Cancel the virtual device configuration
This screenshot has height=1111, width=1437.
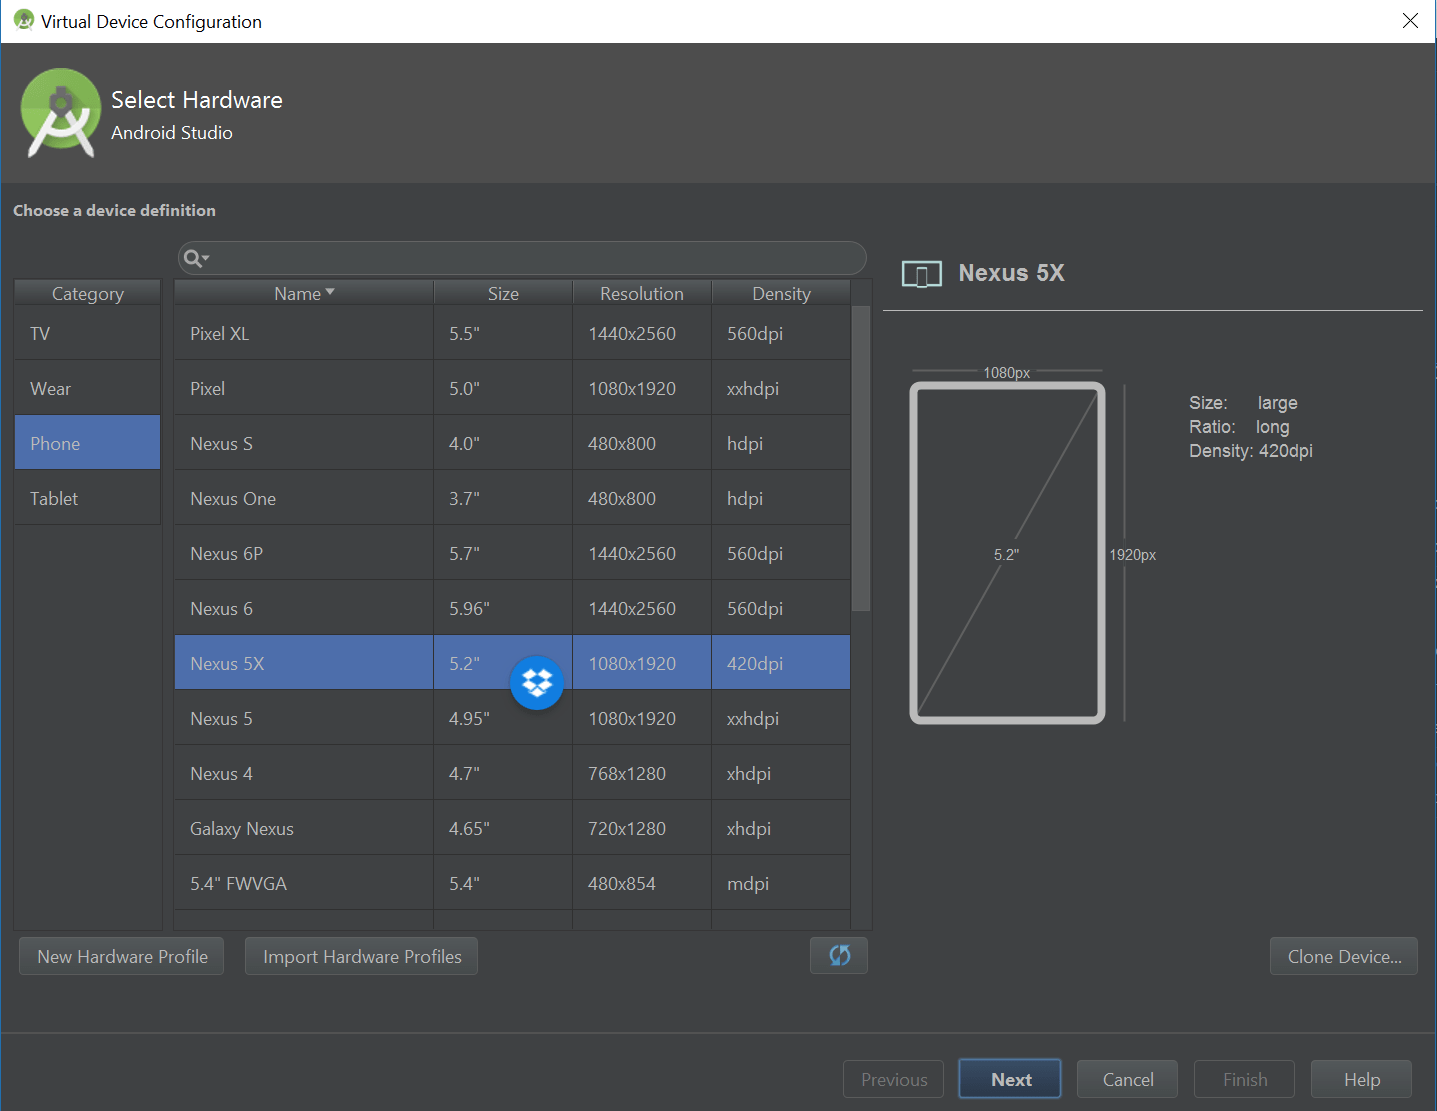point(1126,1079)
